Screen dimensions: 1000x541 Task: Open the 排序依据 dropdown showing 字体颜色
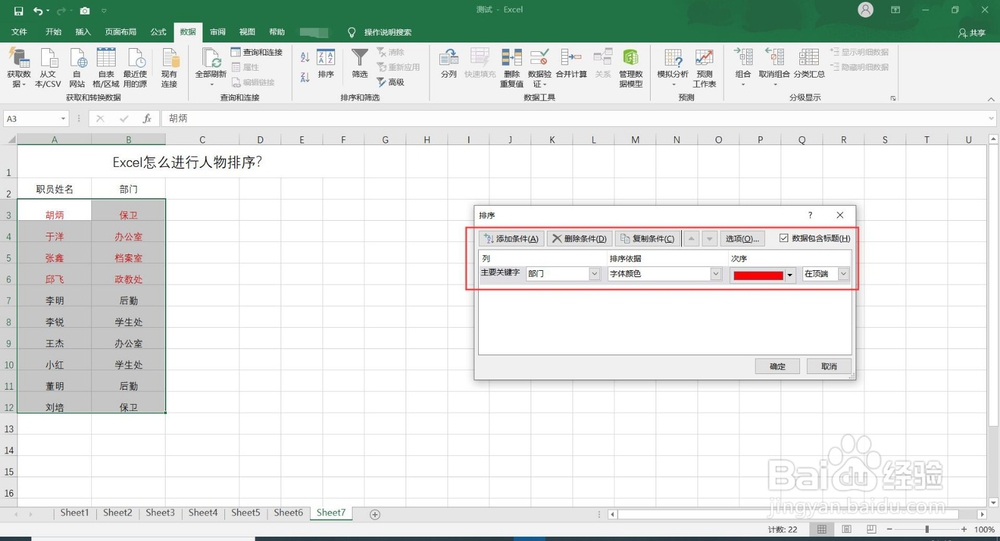click(716, 274)
